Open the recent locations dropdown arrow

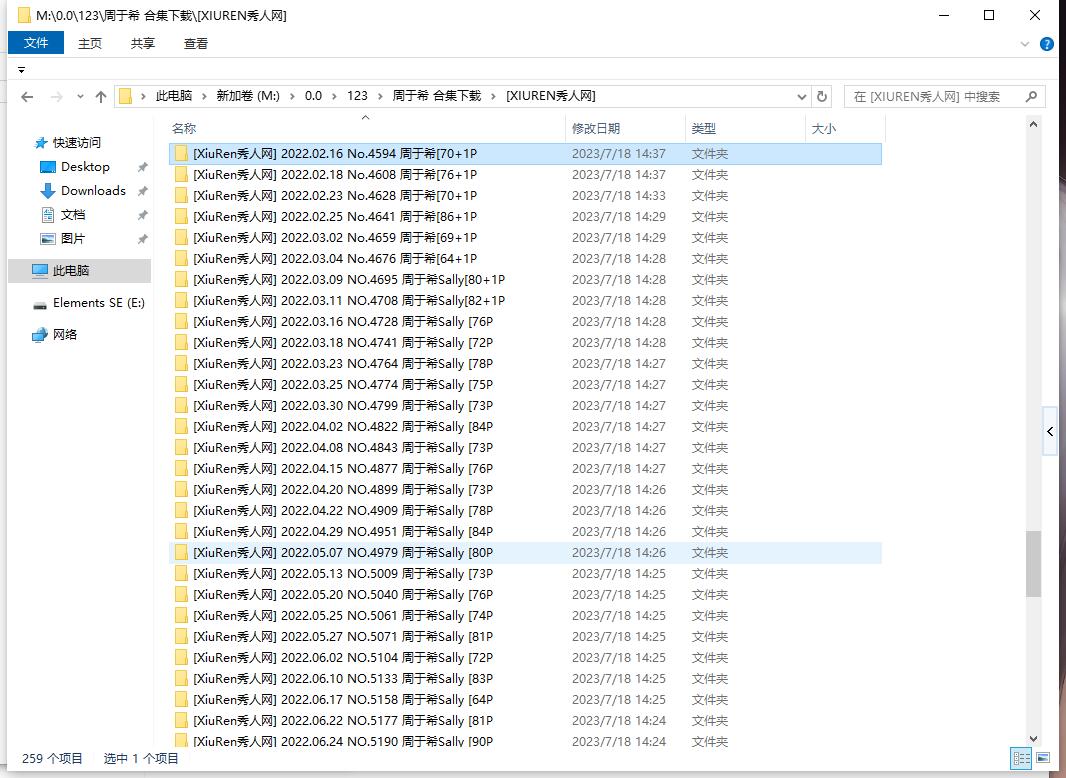pos(80,97)
